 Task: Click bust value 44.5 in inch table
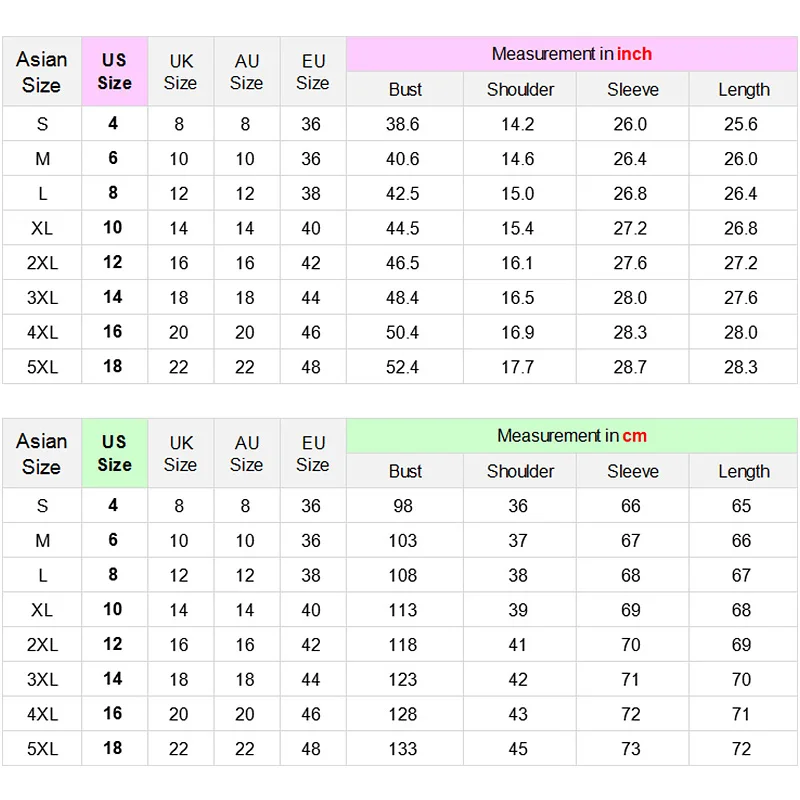pyautogui.click(x=403, y=228)
